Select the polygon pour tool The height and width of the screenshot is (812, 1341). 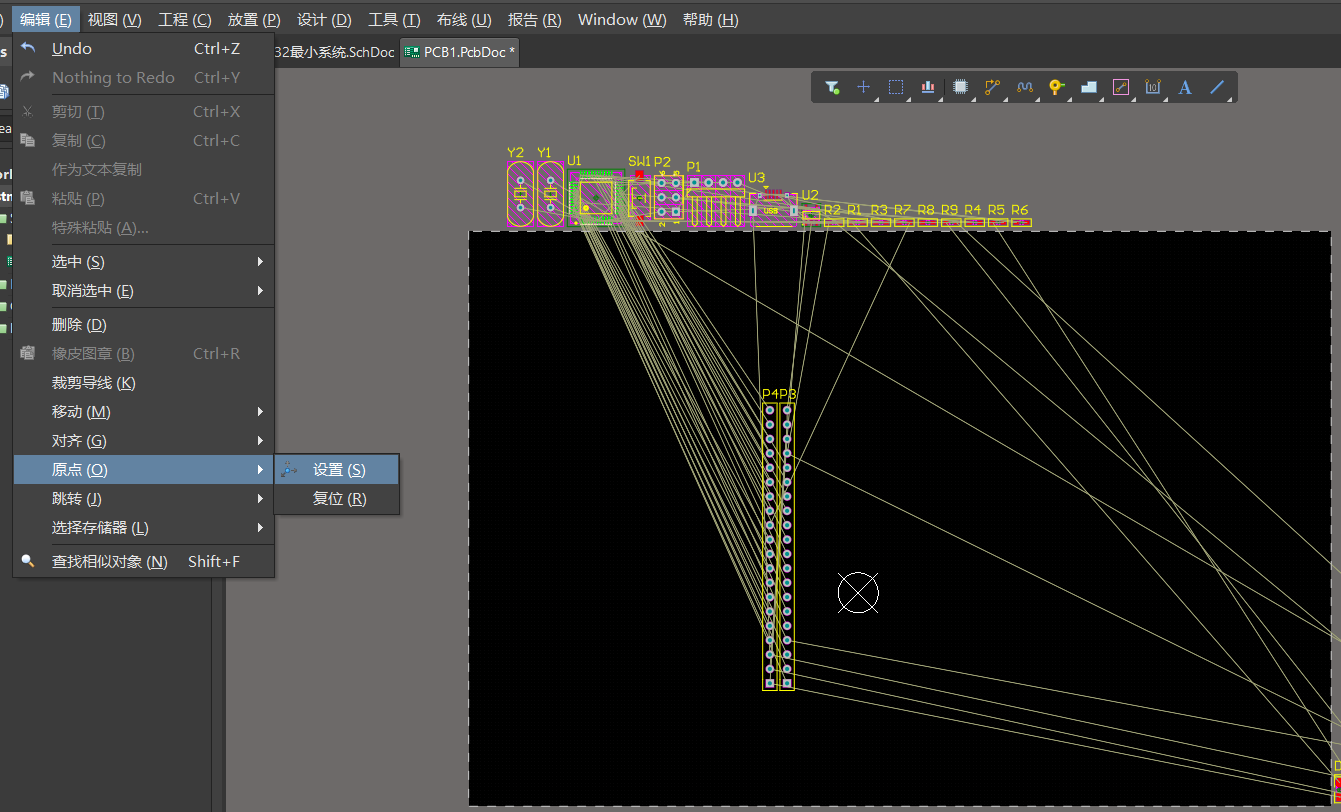pos(1089,88)
